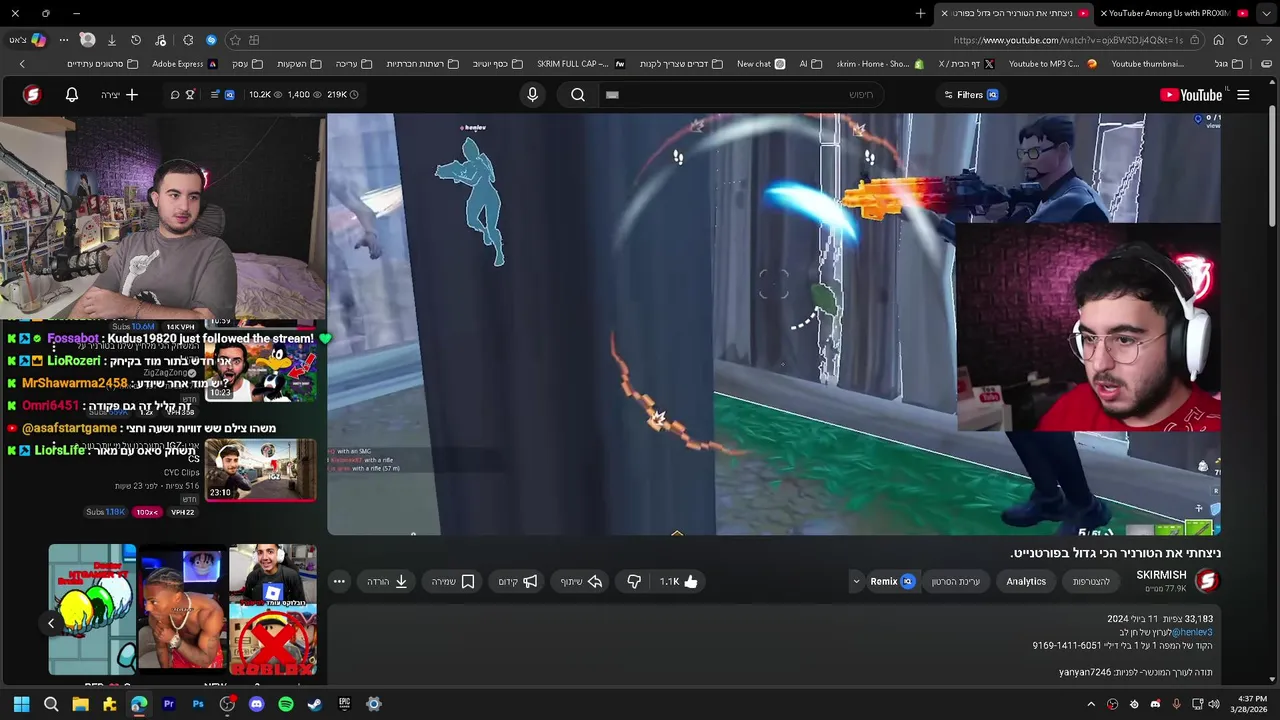
Task: Open browser downloads
Action: click(111, 40)
